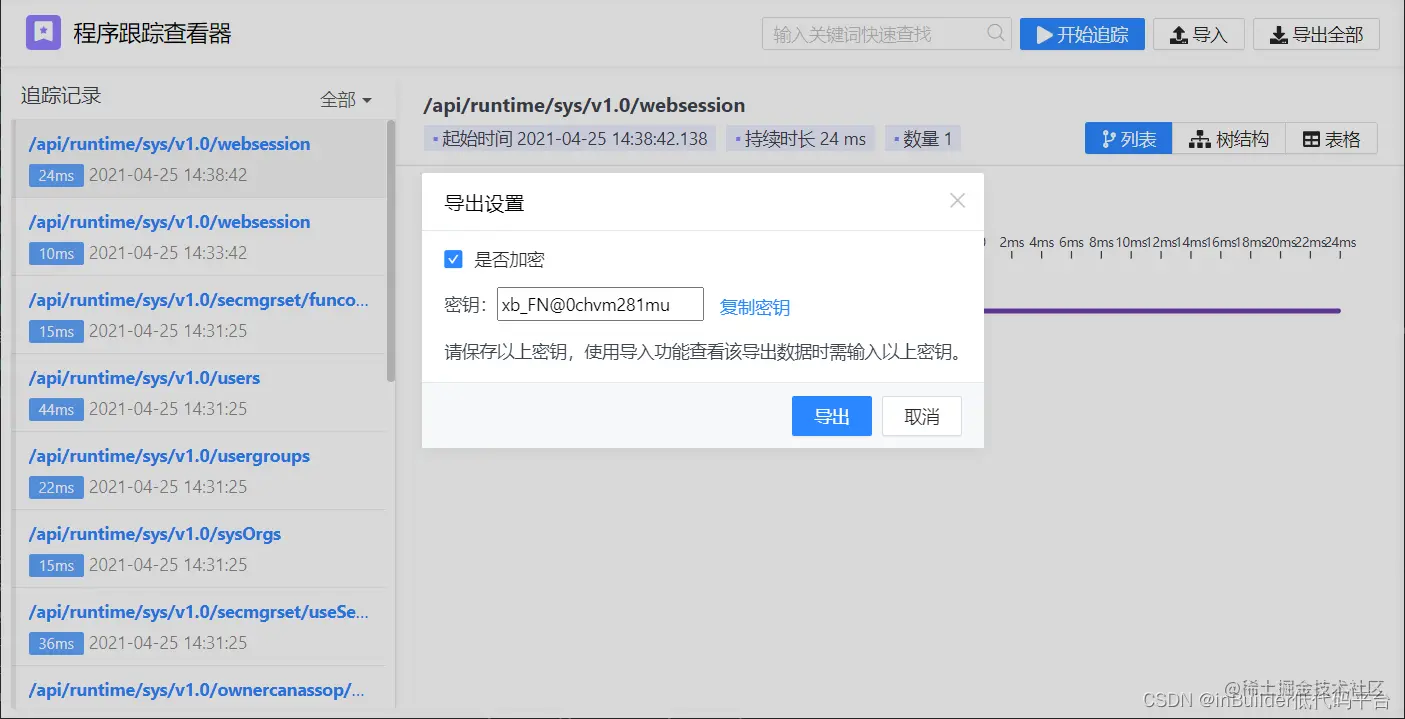Select the play icon on 开始追踪 button
Screen dimensions: 1405x719
point(1044,33)
